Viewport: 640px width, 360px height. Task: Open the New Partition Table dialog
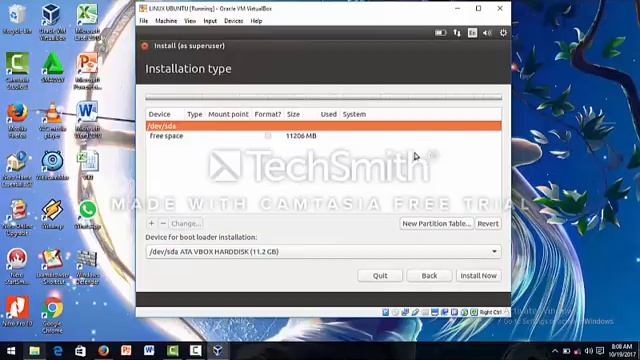(x=436, y=224)
